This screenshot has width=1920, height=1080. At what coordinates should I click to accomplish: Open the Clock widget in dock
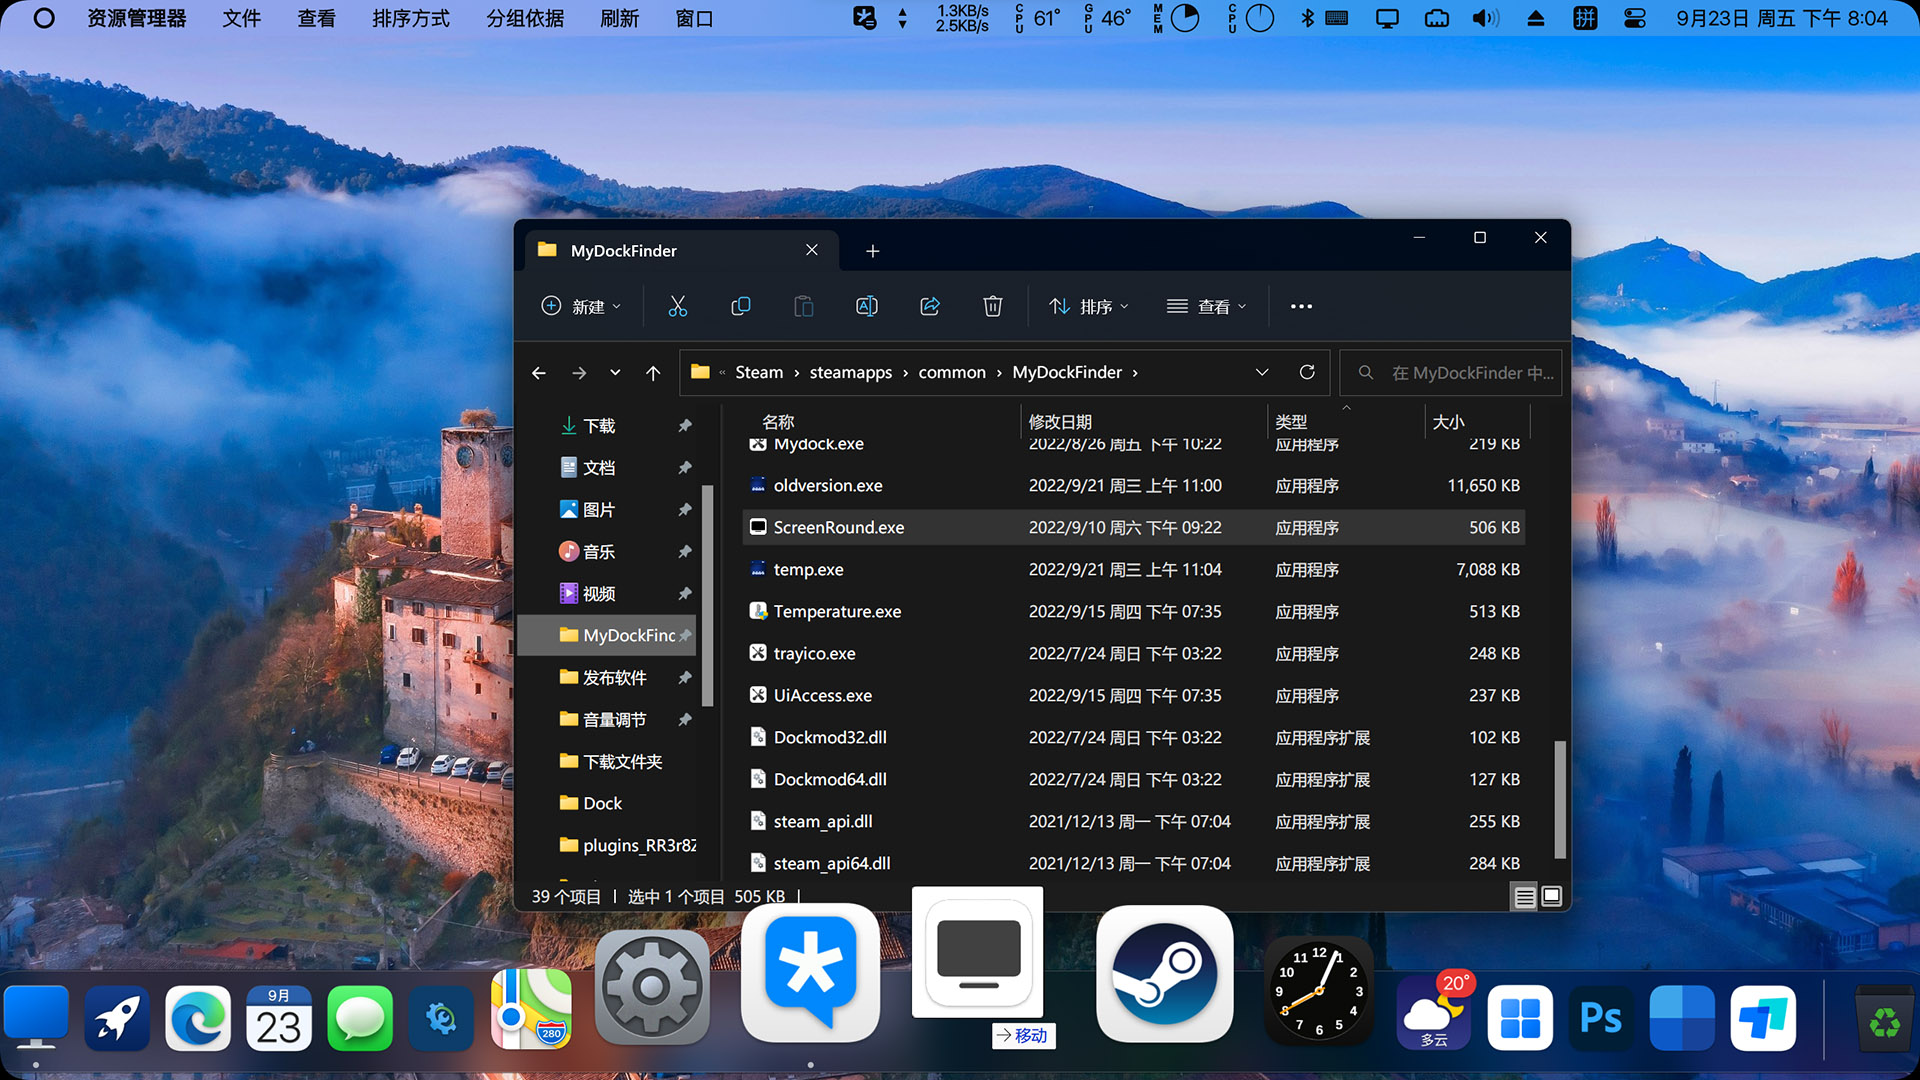pos(1318,992)
